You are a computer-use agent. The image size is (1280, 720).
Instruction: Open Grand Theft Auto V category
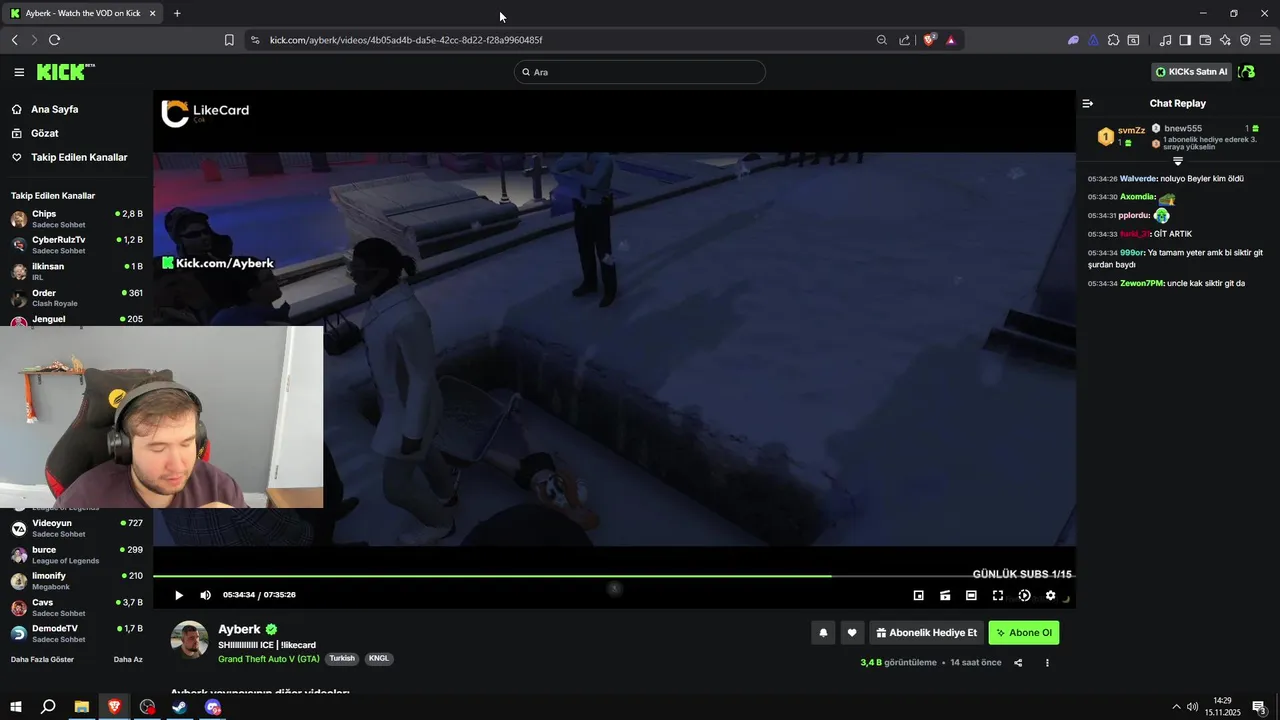tap(269, 659)
